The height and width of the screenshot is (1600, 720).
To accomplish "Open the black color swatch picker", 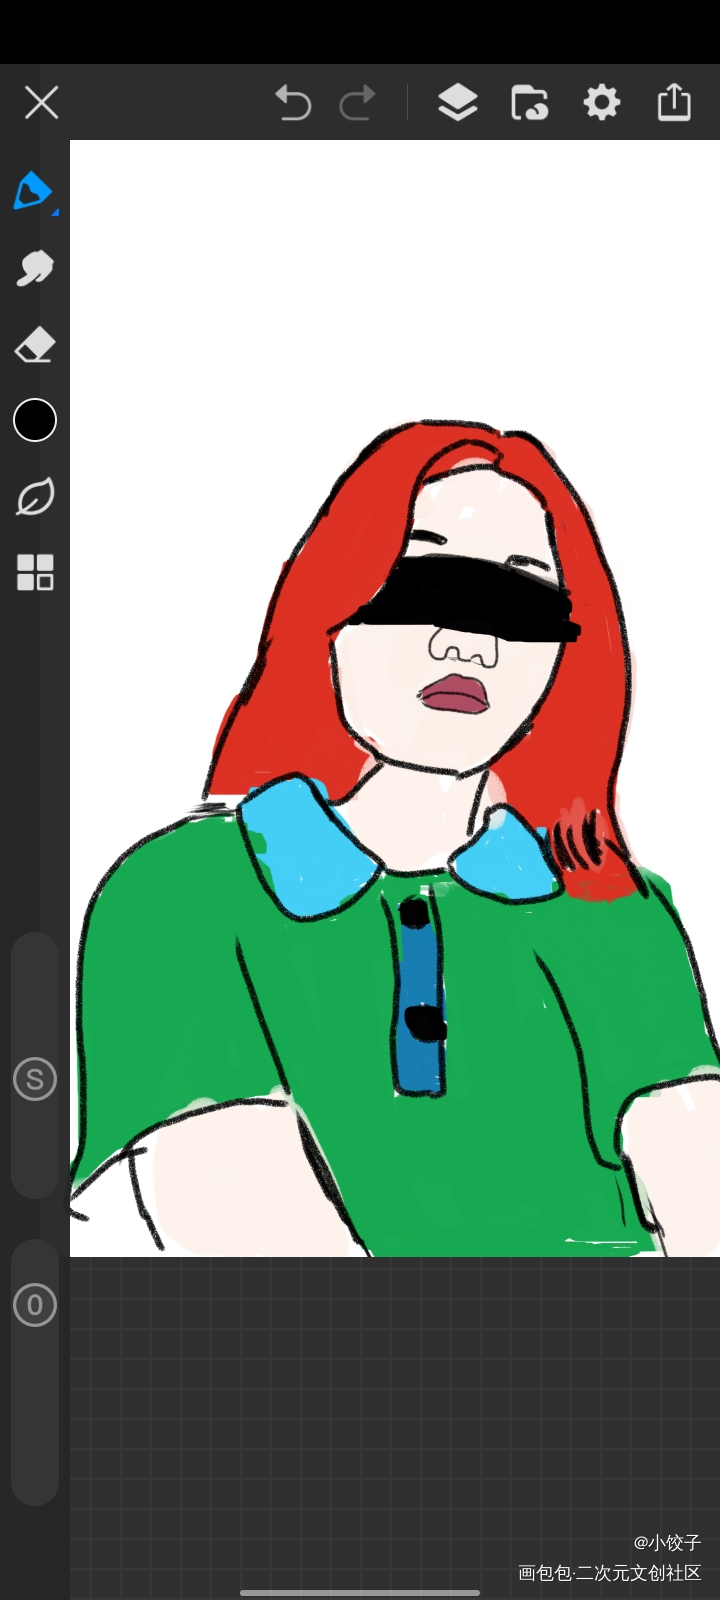I will pos(35,420).
